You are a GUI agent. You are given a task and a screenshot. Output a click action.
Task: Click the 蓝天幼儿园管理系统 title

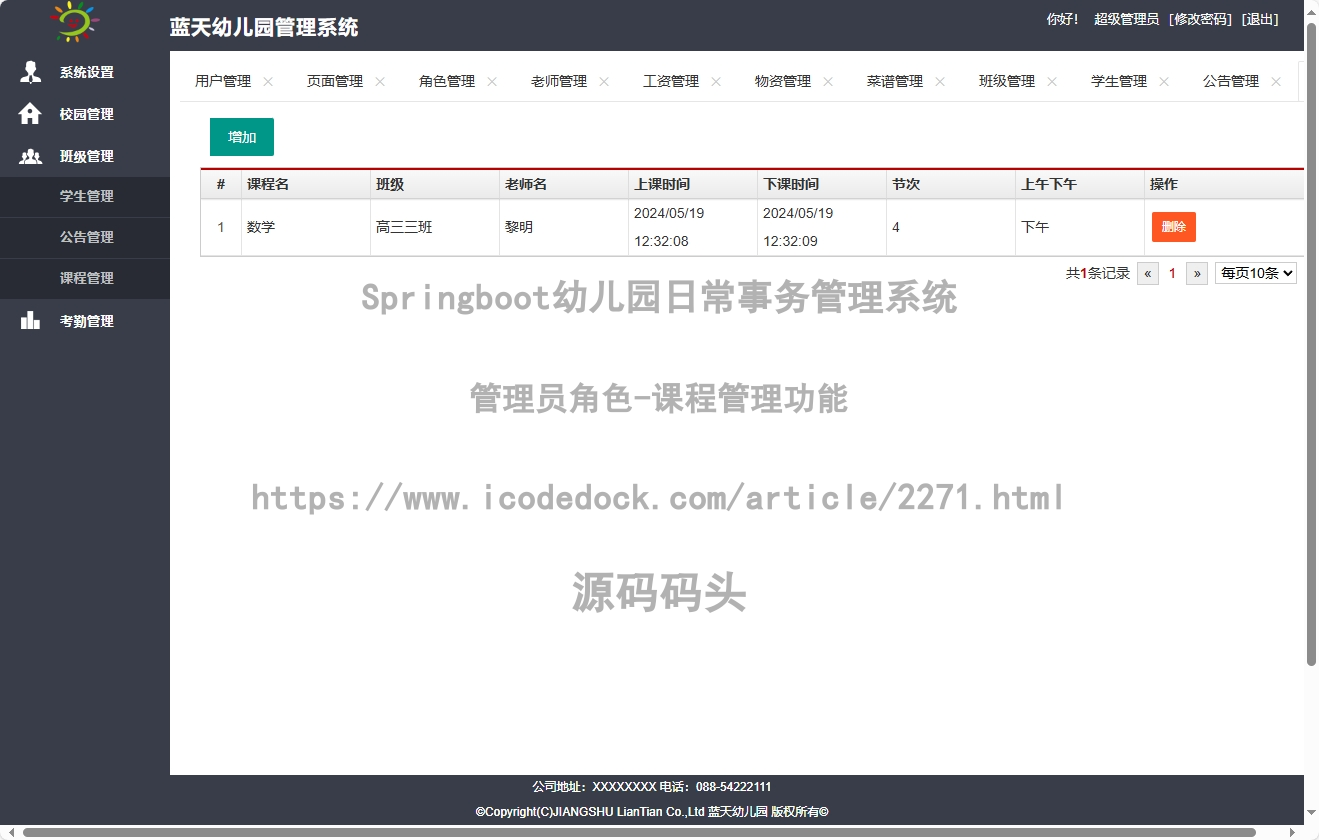point(264,27)
